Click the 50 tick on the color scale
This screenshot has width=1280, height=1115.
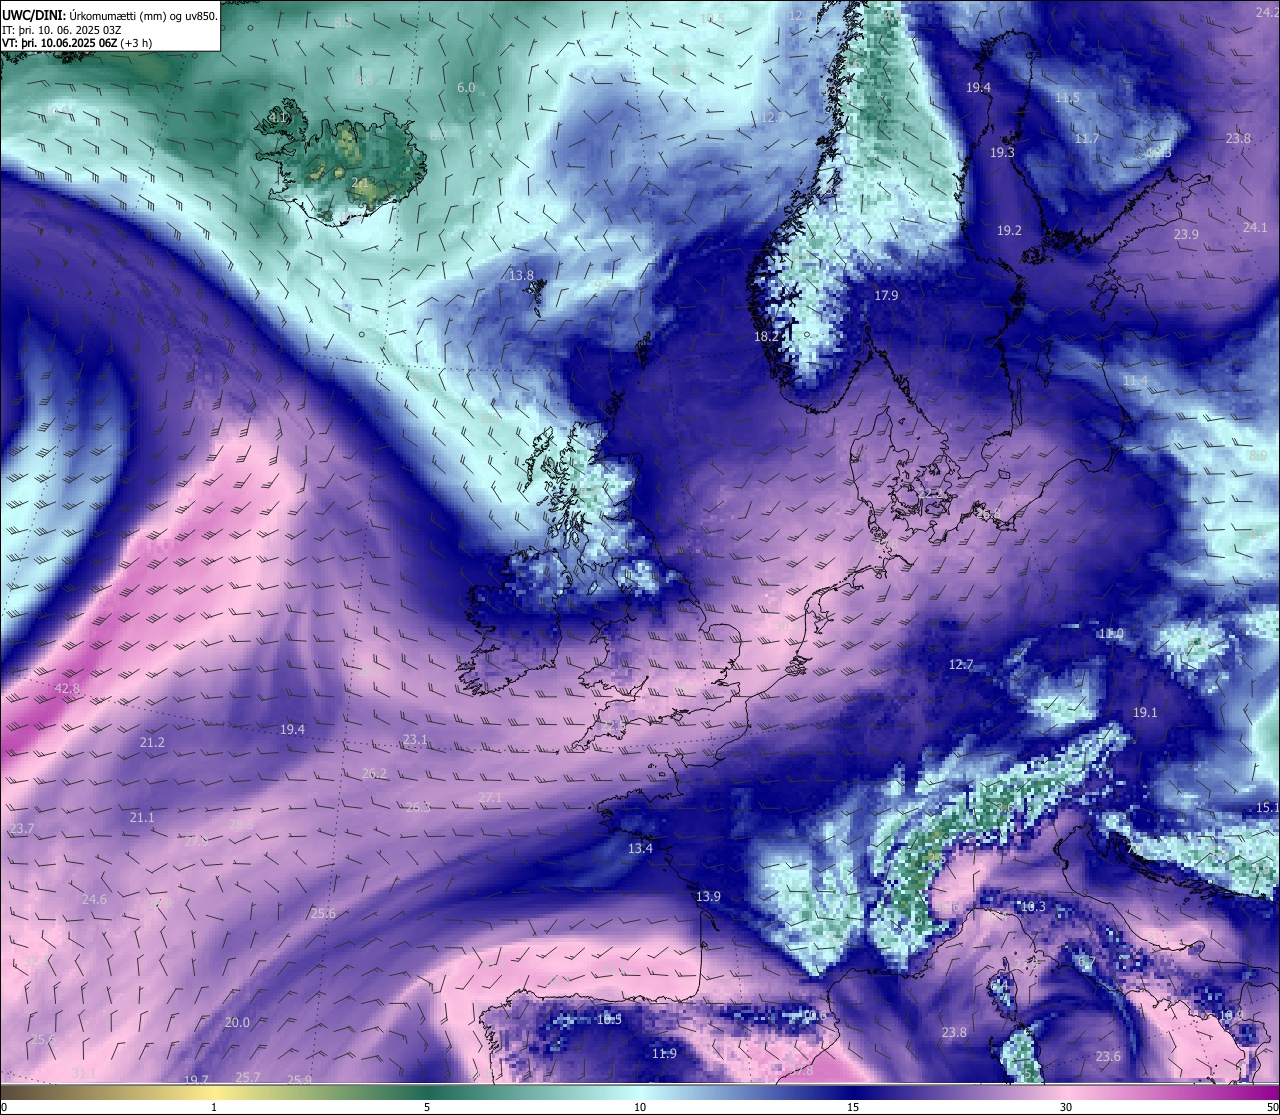coord(1272,1107)
